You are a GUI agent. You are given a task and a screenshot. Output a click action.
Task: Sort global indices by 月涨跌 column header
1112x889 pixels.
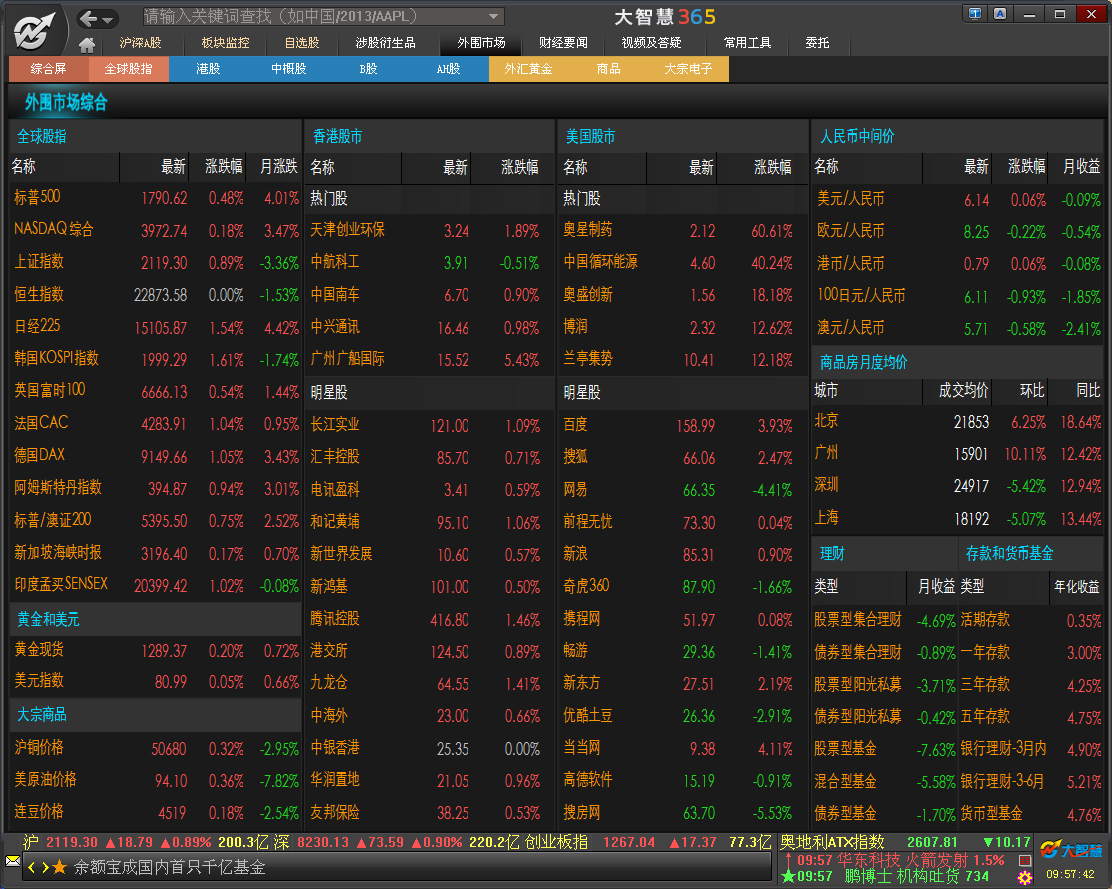278,167
